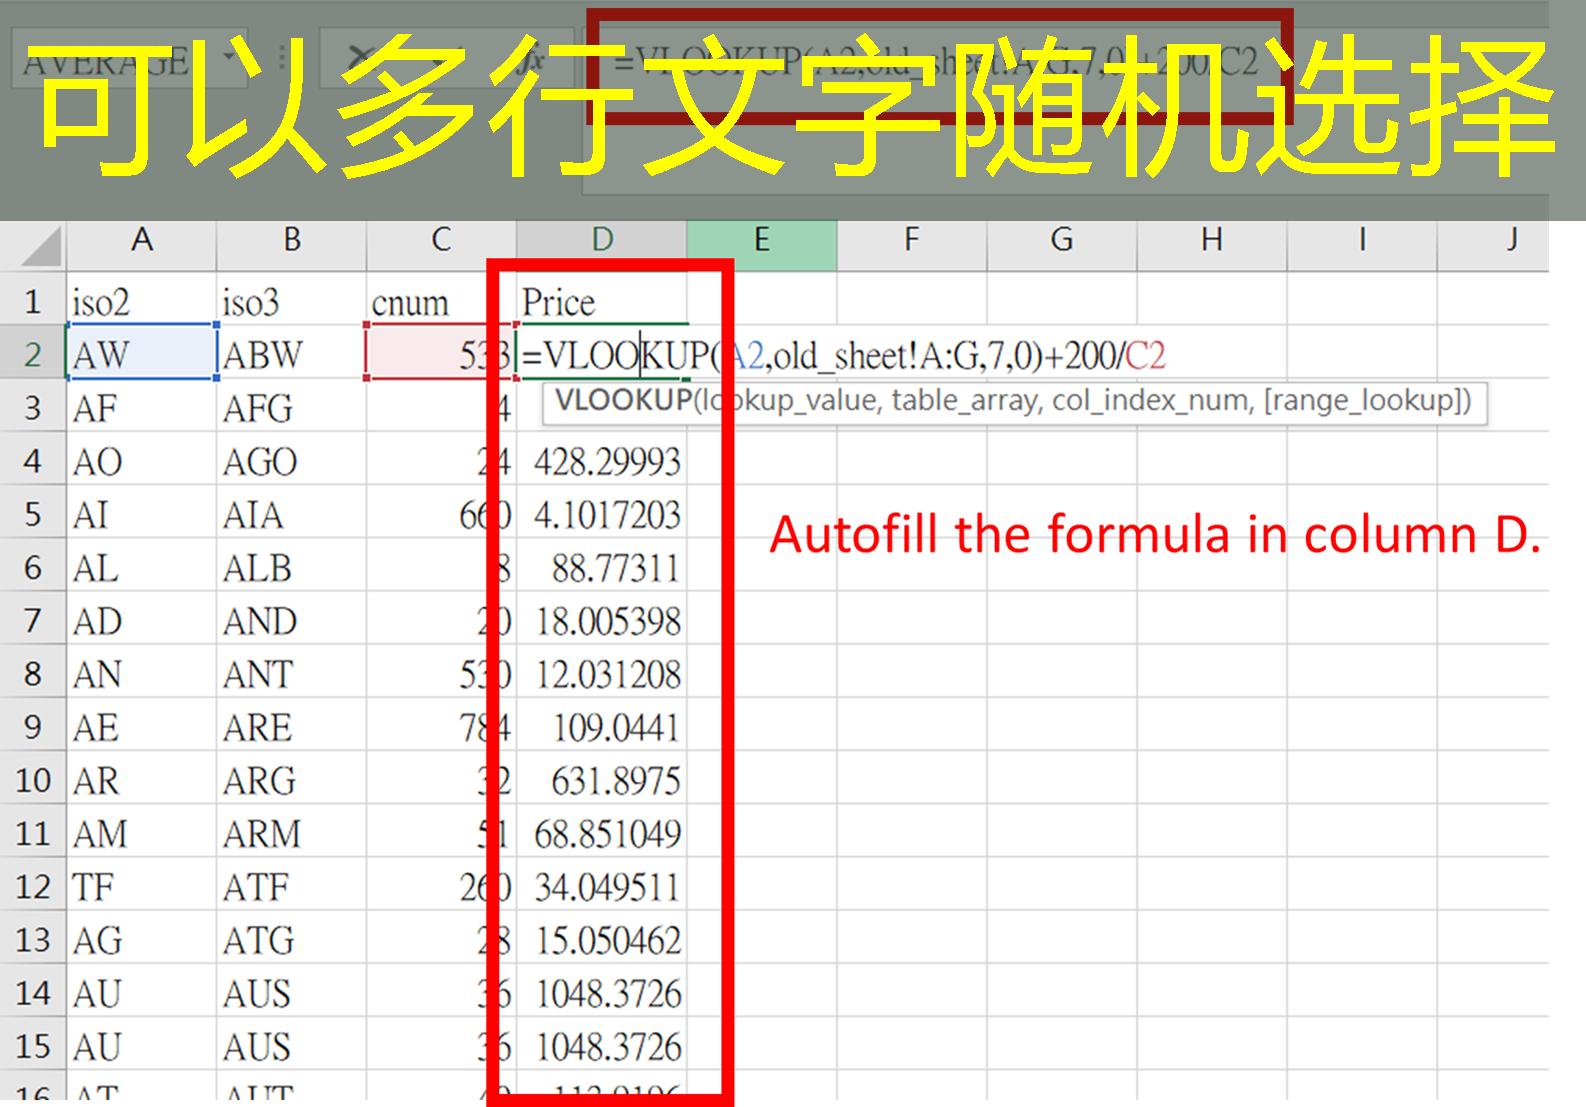Screen dimensions: 1586x1107
Task: Click the cnum header cell
Action: tap(440, 302)
